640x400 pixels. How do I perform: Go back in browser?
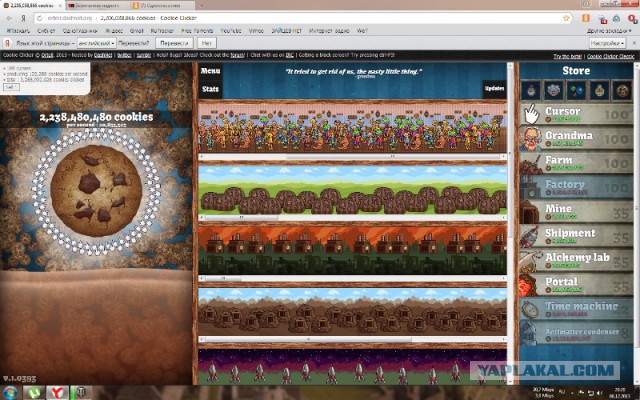[x=9, y=18]
